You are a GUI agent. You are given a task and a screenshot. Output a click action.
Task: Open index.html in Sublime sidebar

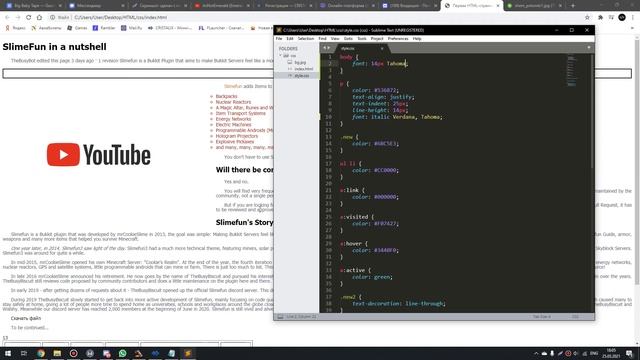click(x=304, y=69)
